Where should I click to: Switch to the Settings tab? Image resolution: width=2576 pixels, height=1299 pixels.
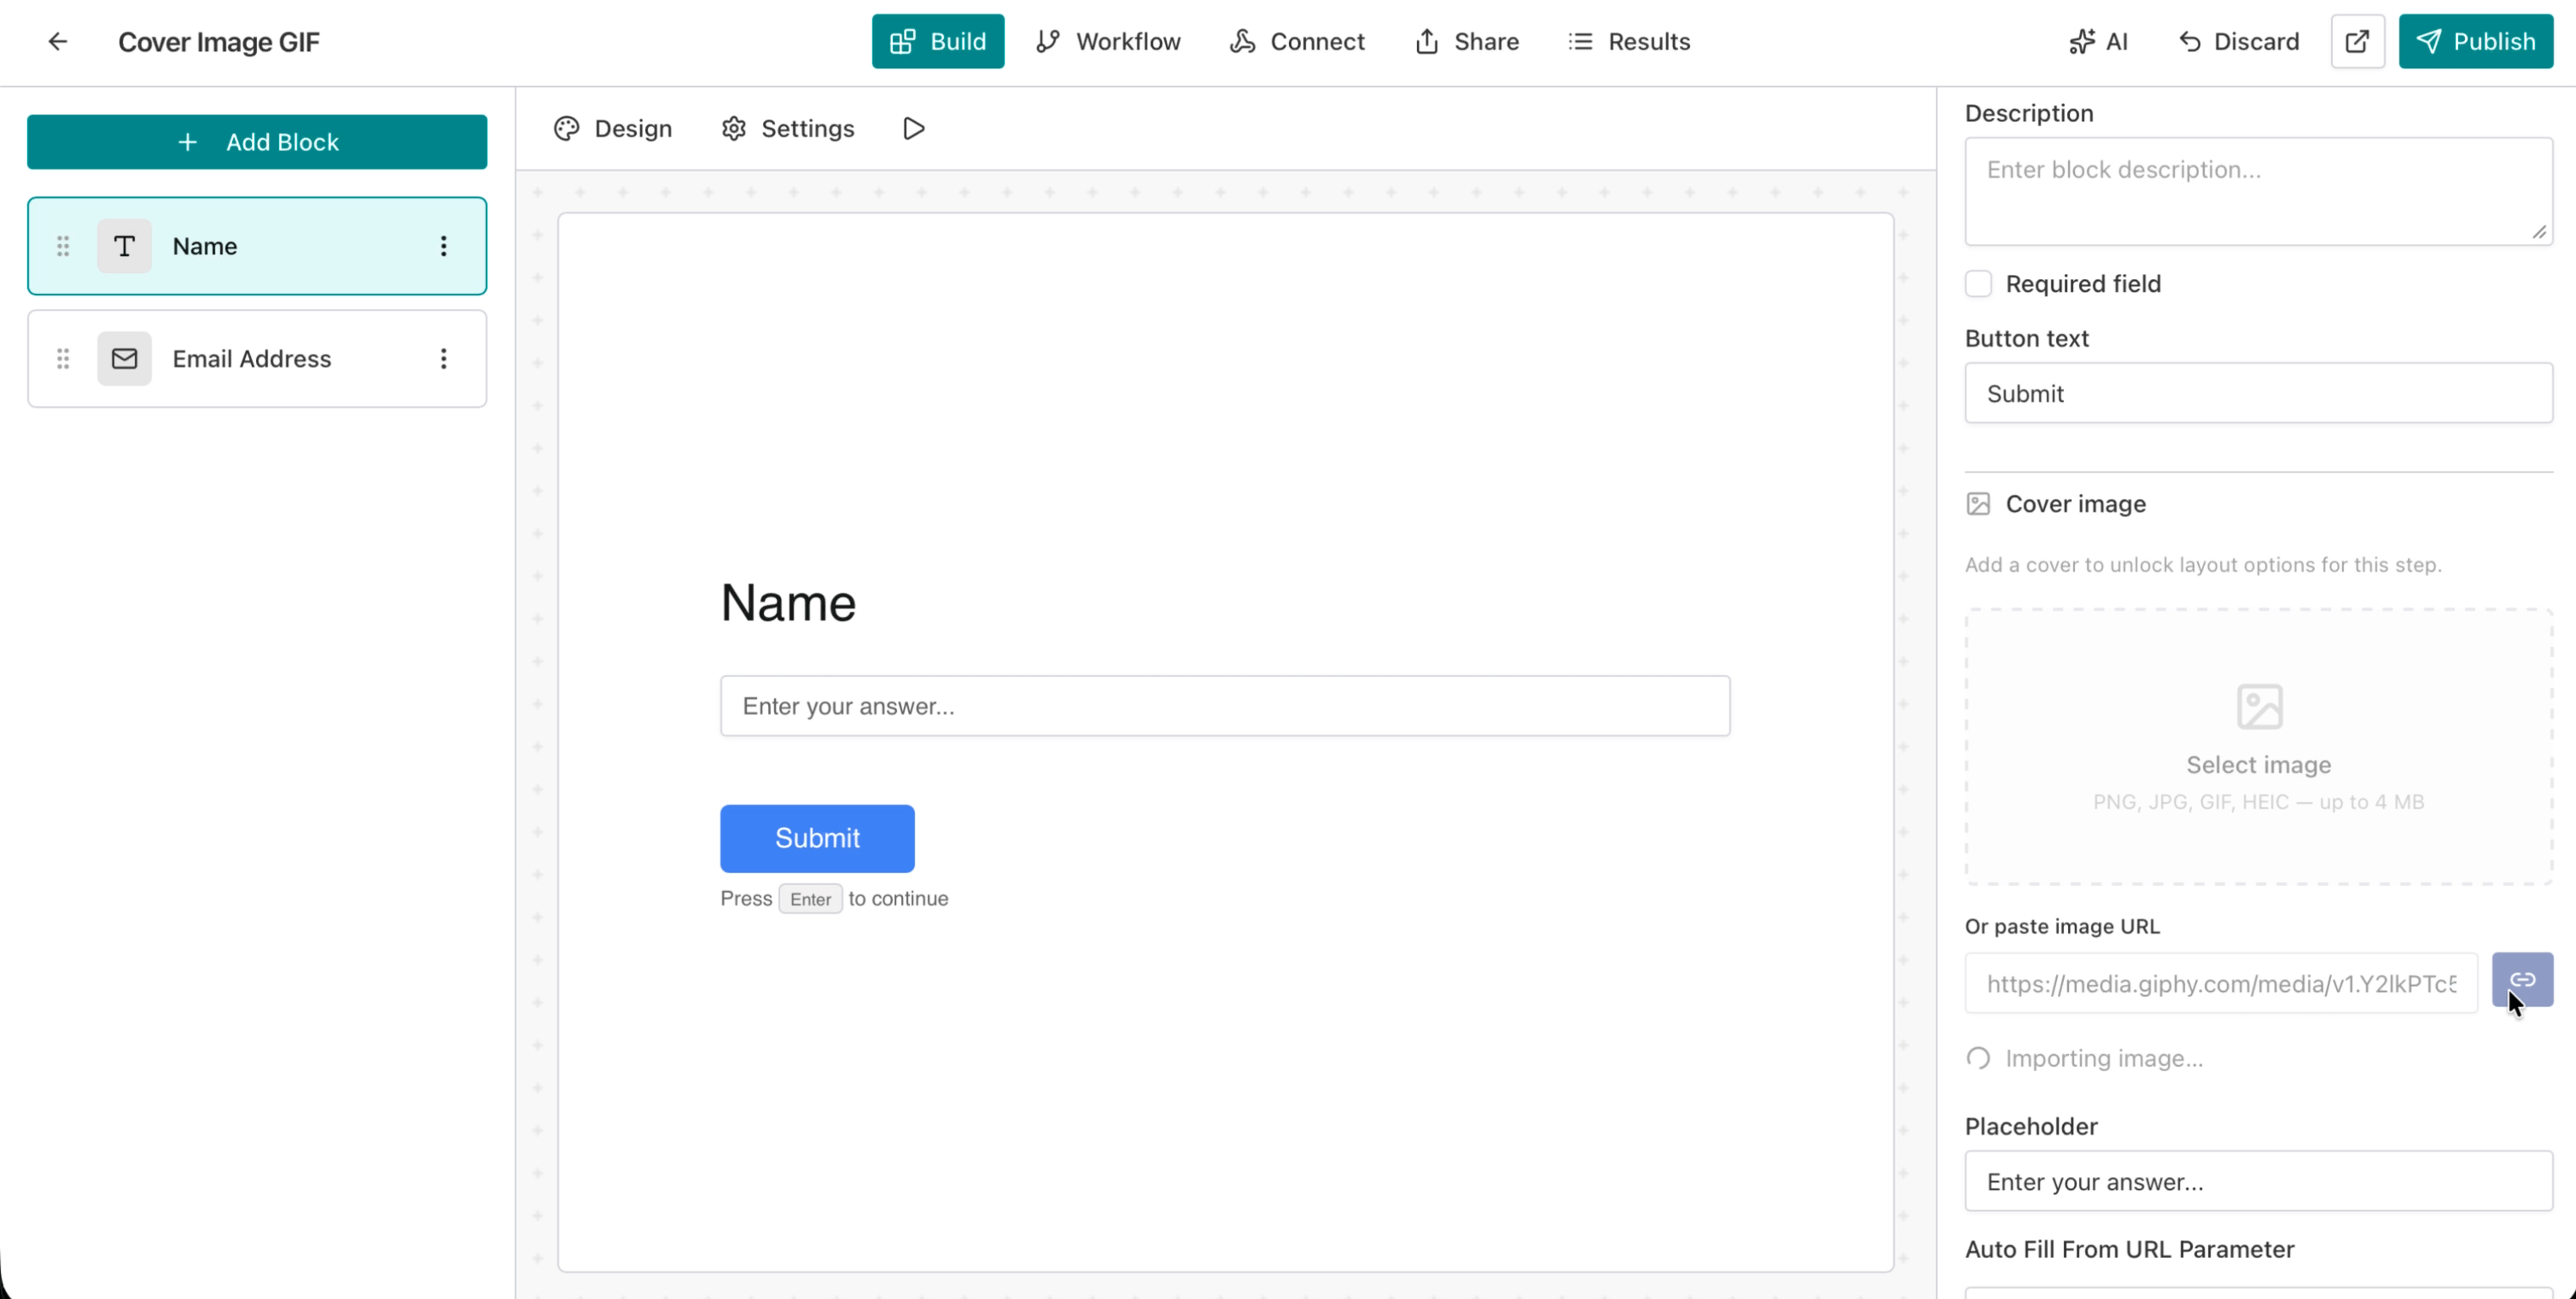click(x=787, y=128)
